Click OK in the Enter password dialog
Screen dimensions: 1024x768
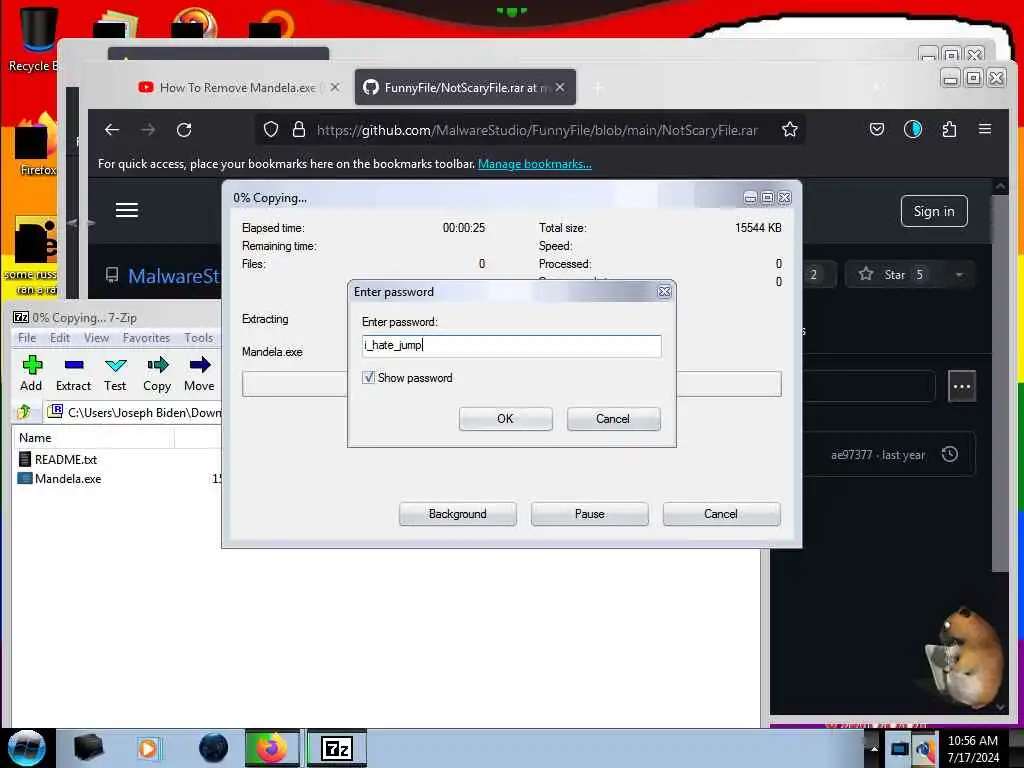pyautogui.click(x=505, y=419)
